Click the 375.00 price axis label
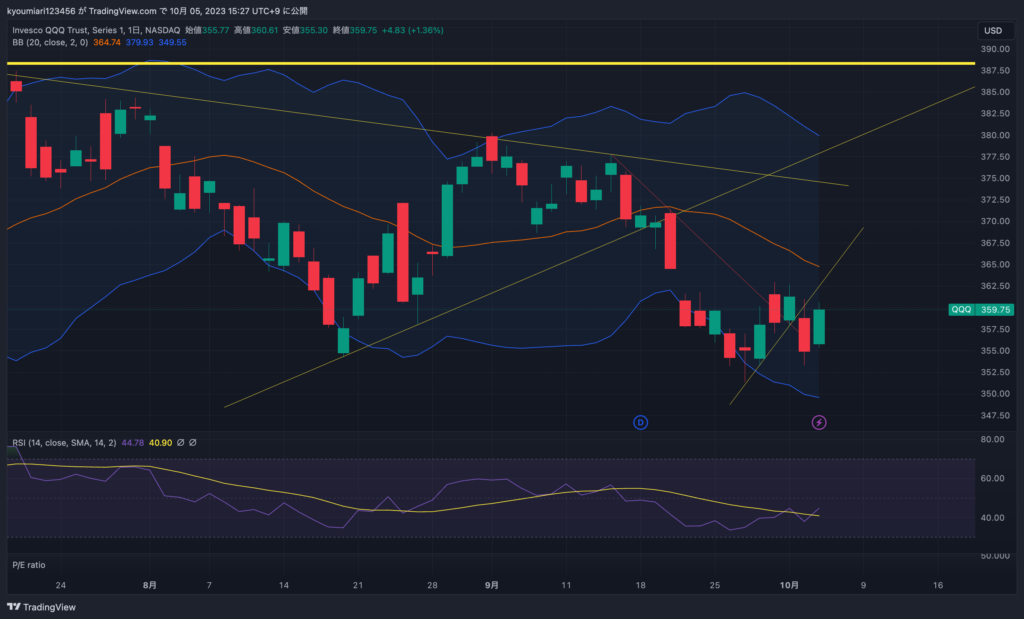 tap(995, 178)
